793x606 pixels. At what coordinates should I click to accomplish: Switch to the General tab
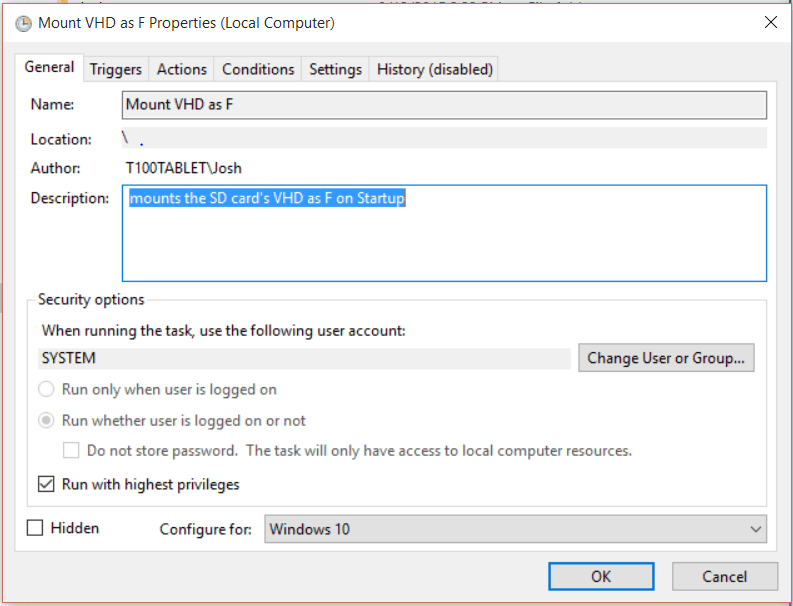point(49,68)
